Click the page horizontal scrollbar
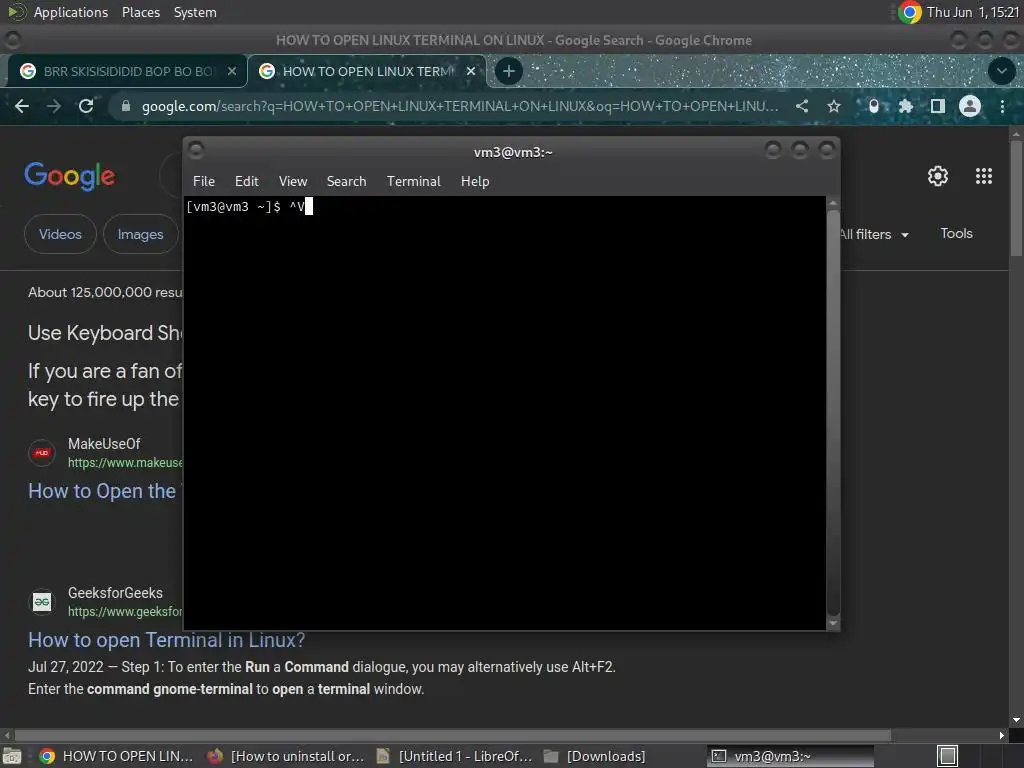This screenshot has height=768, width=1024. point(453,735)
